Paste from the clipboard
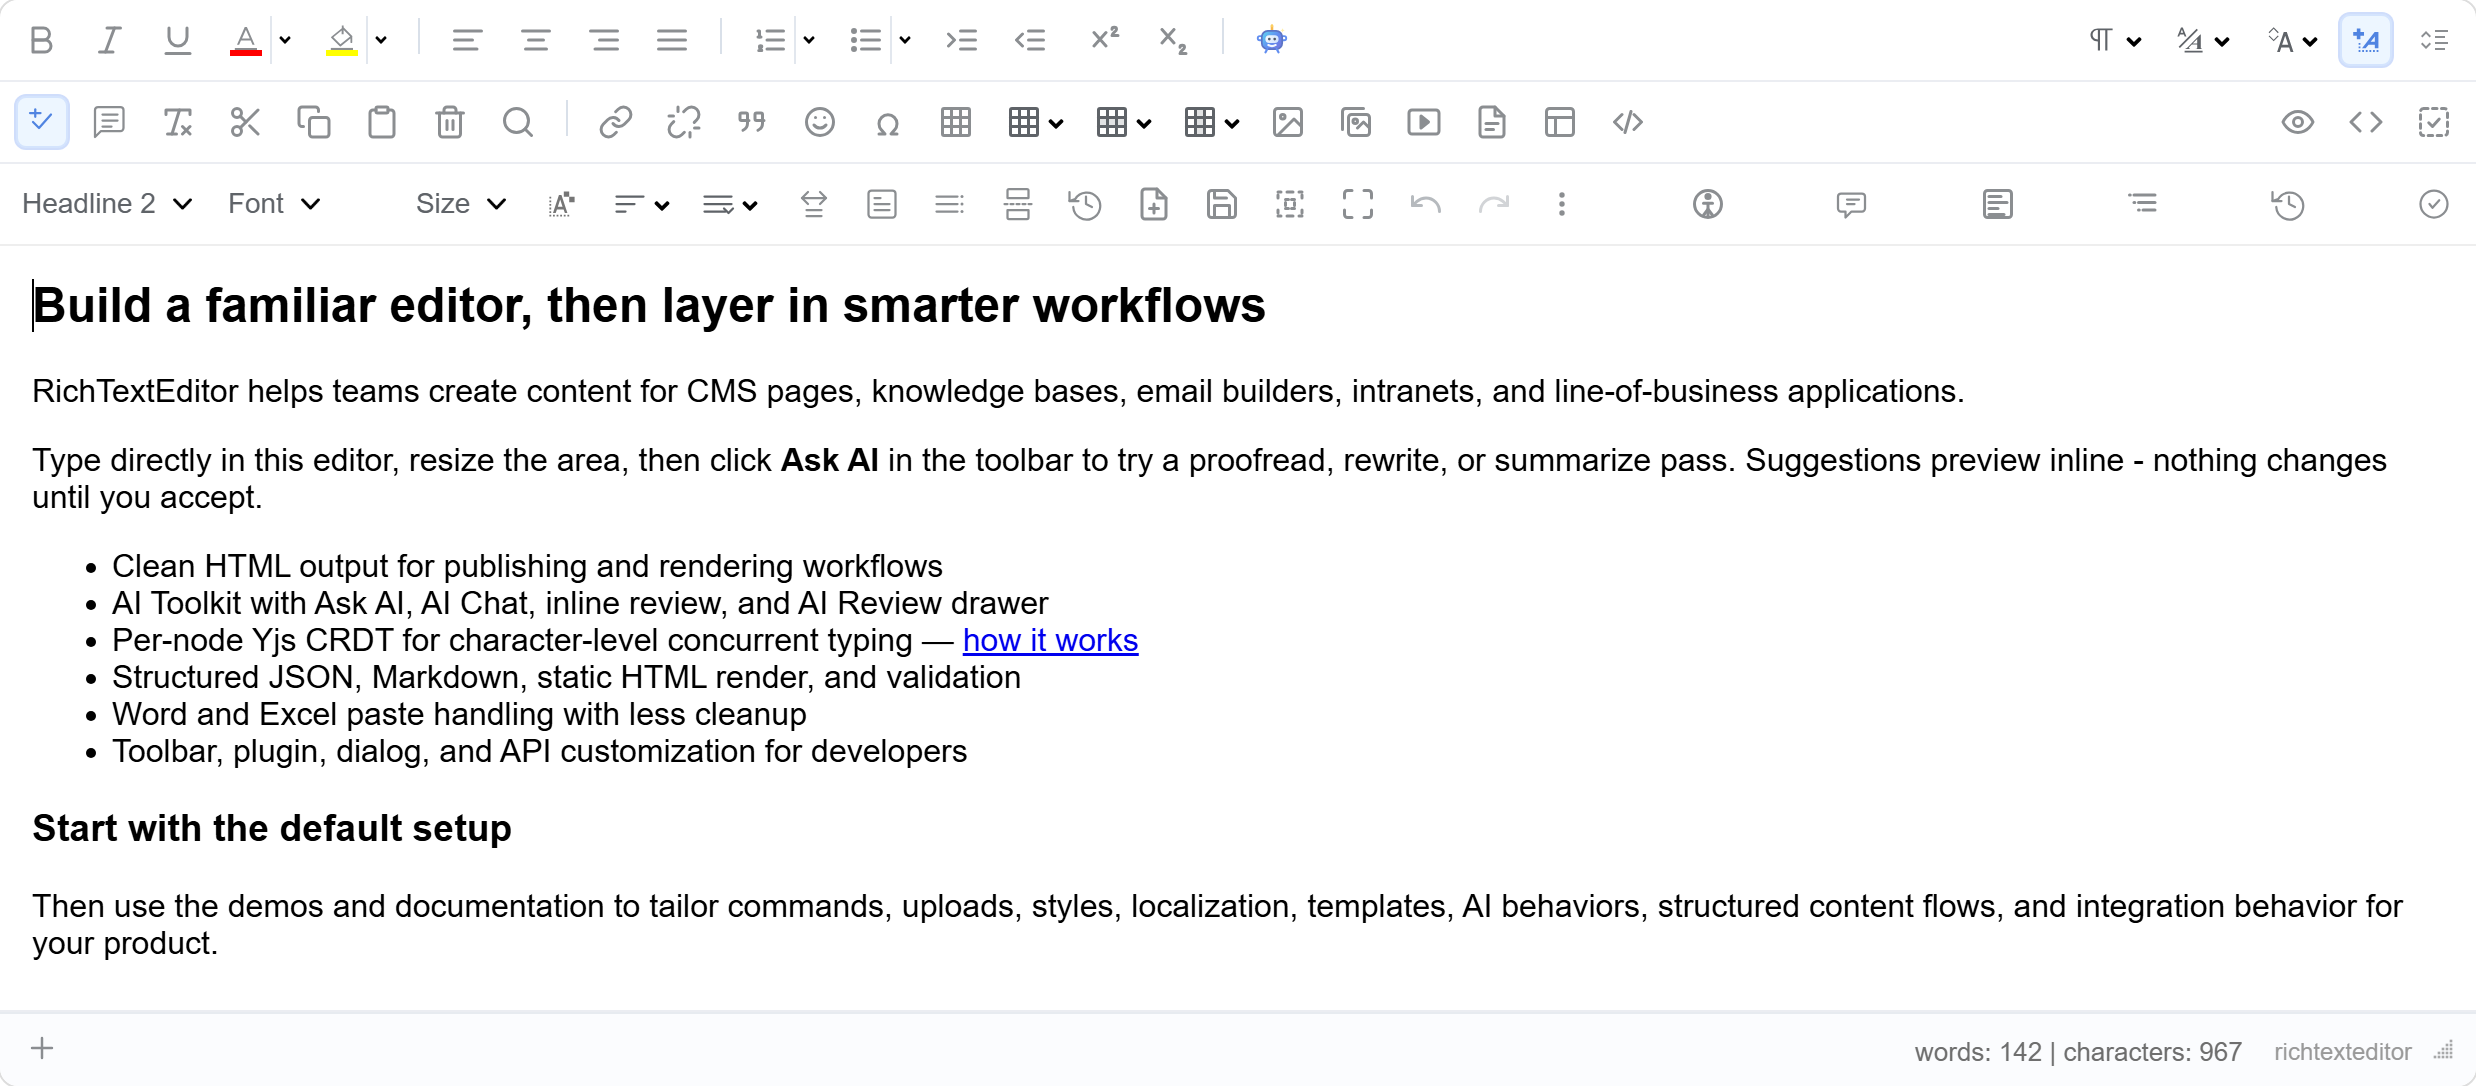 (381, 122)
